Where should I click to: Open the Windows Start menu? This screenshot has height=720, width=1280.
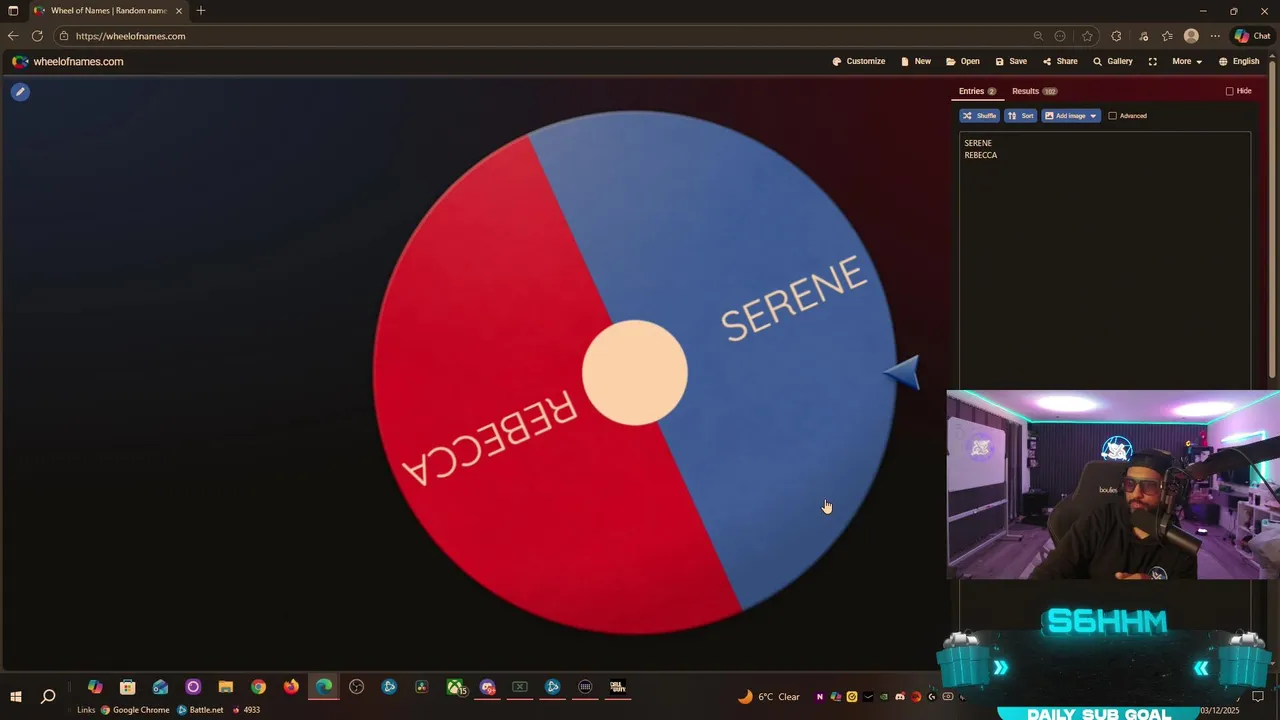tap(16, 696)
